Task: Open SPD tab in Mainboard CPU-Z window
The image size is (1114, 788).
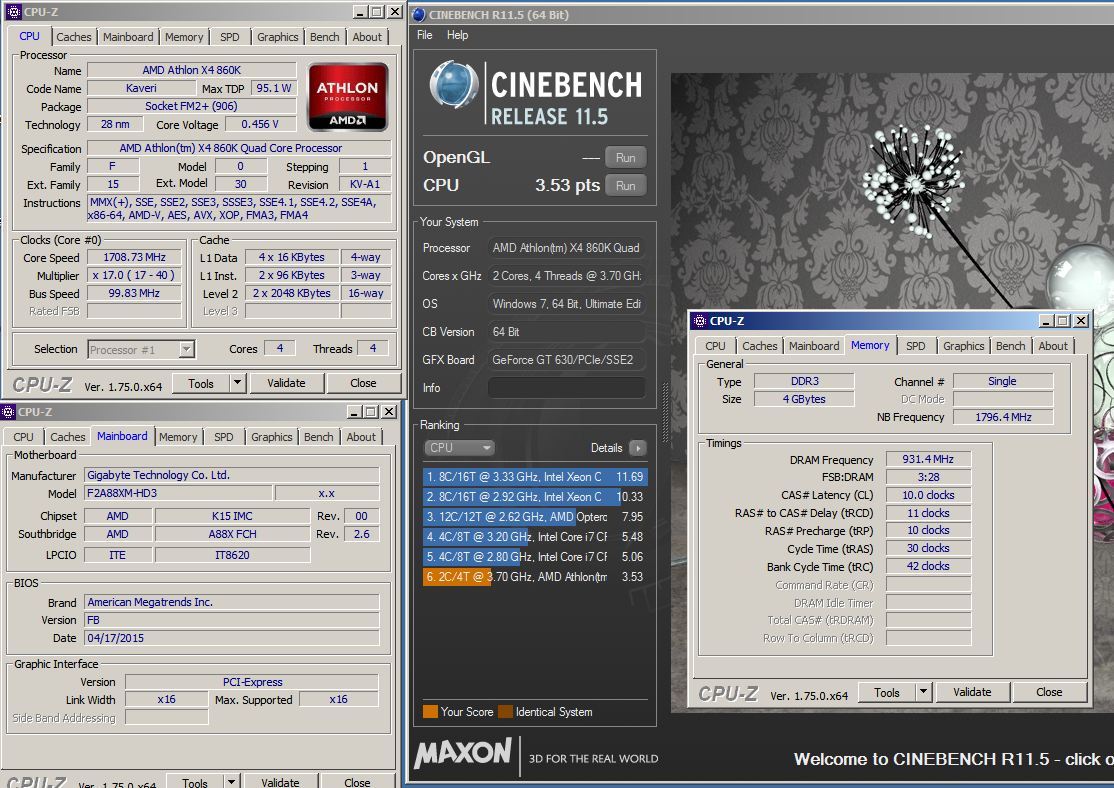Action: pyautogui.click(x=223, y=437)
